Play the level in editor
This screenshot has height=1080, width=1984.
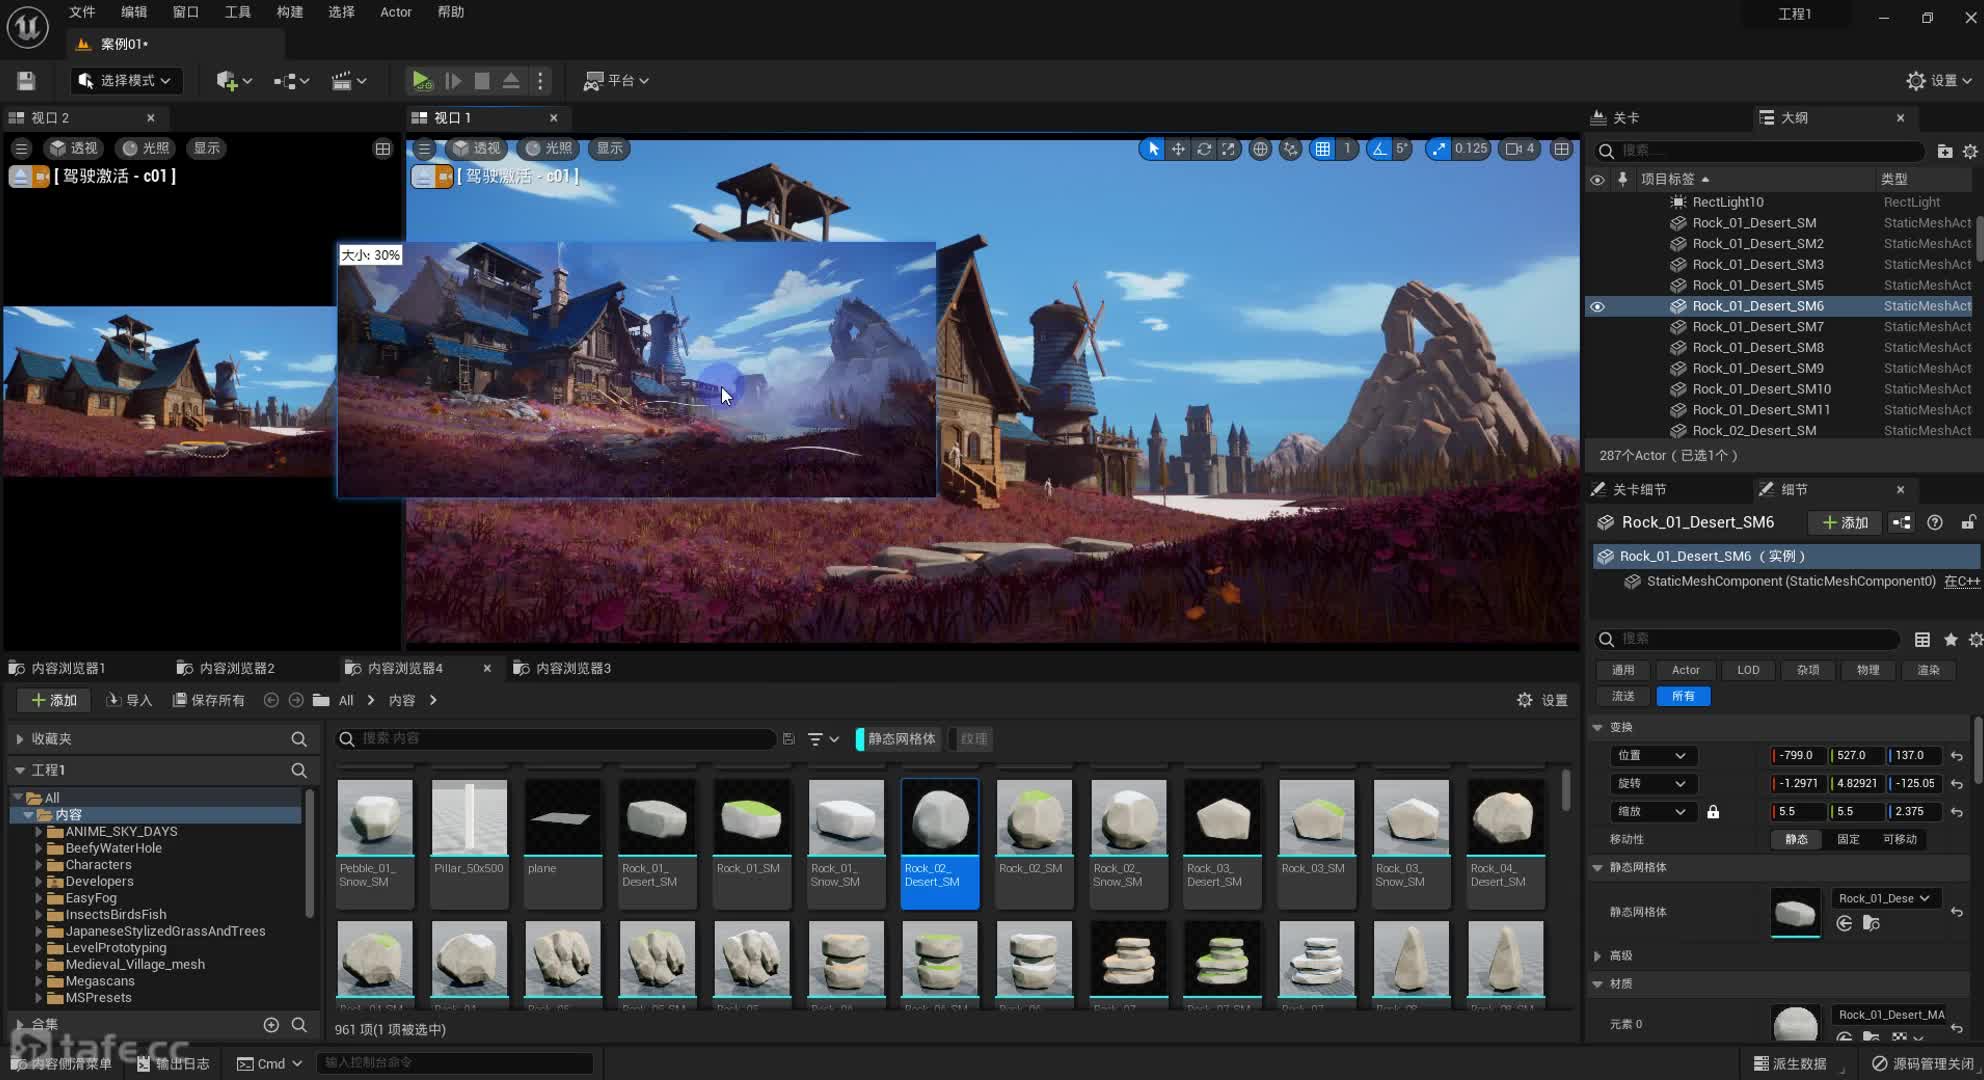[x=421, y=80]
